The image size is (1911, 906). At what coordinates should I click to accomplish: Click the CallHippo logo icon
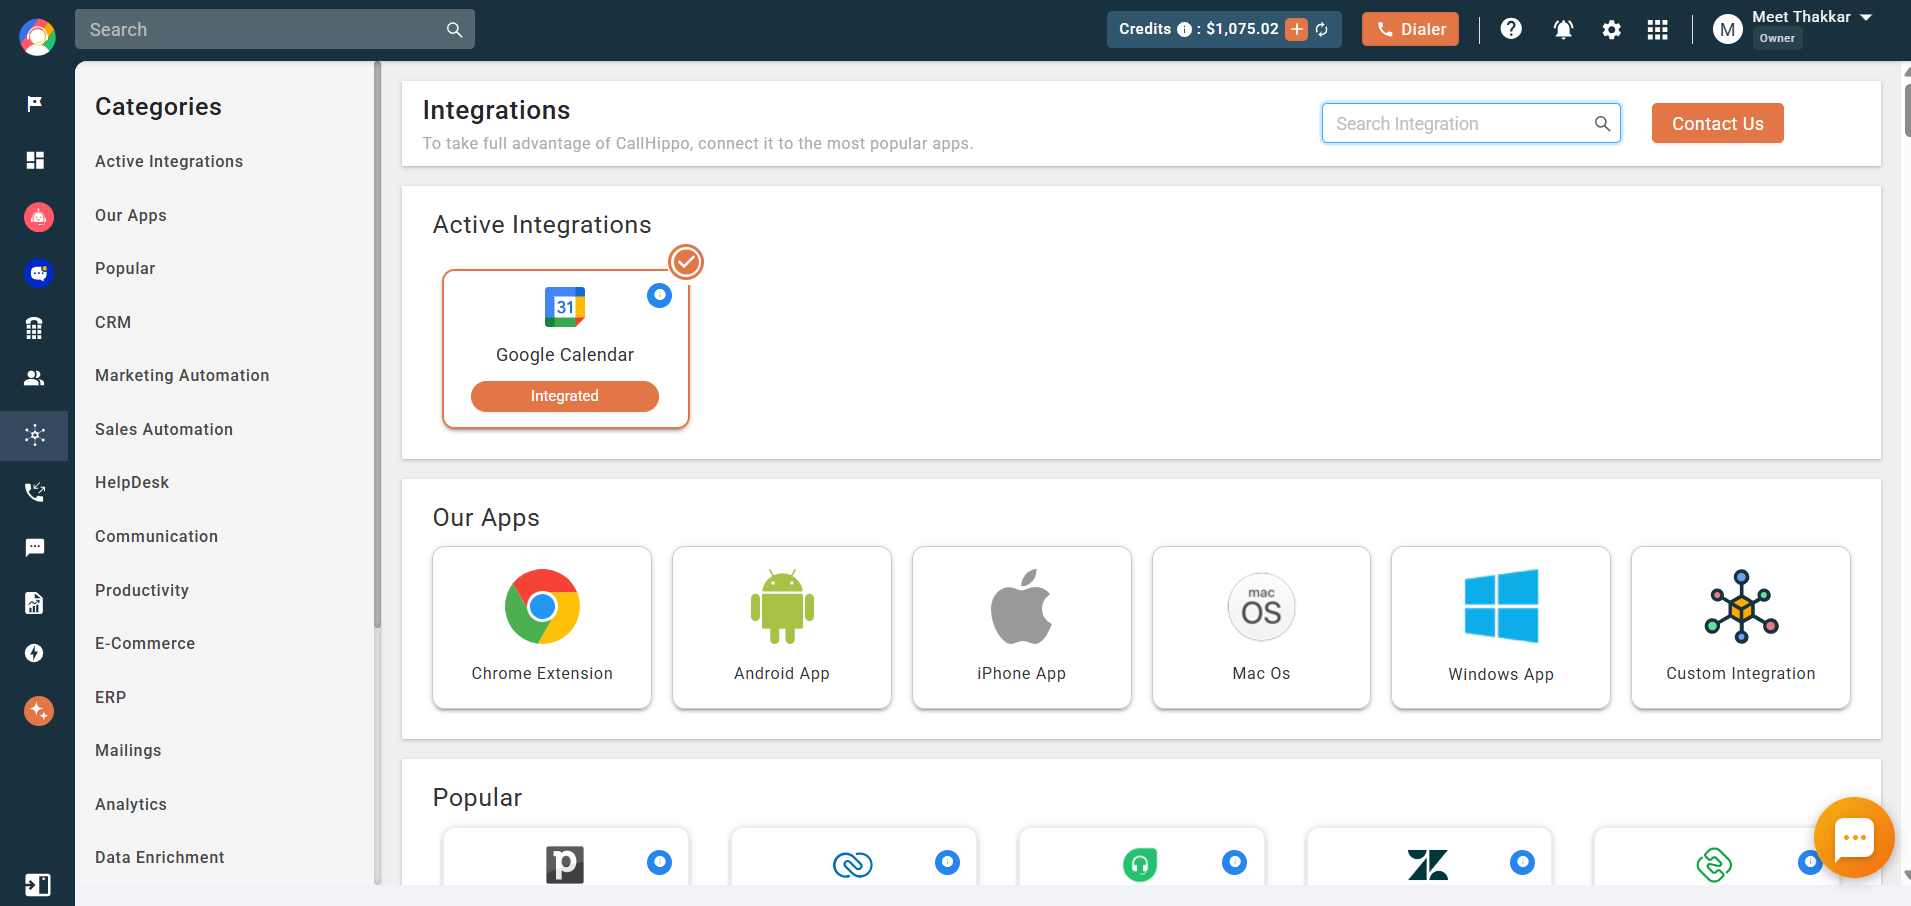[x=37, y=37]
